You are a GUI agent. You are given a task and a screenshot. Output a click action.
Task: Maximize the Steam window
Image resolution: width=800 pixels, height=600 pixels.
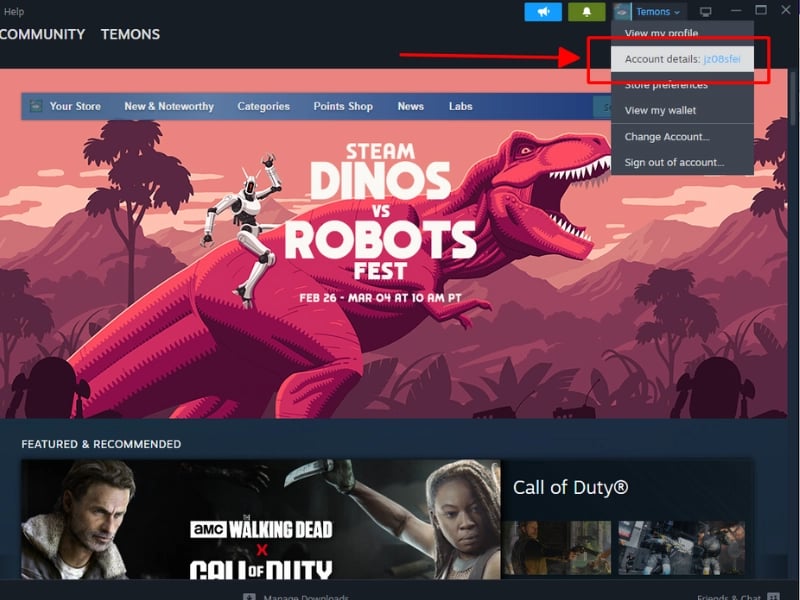(761, 10)
